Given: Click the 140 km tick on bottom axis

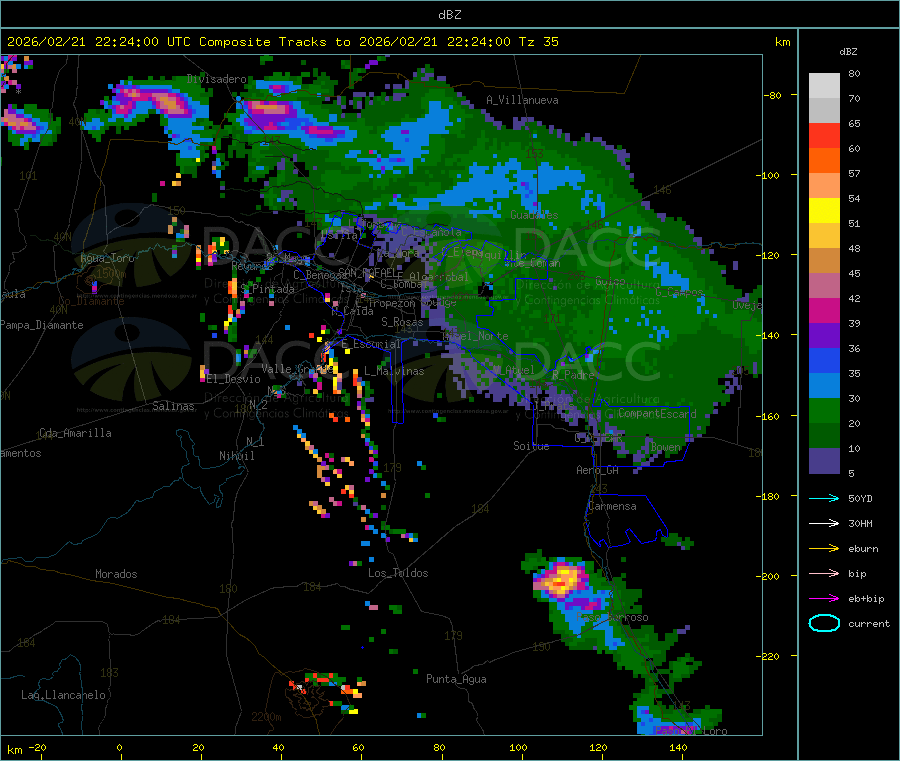Looking at the screenshot, I should point(678,747).
